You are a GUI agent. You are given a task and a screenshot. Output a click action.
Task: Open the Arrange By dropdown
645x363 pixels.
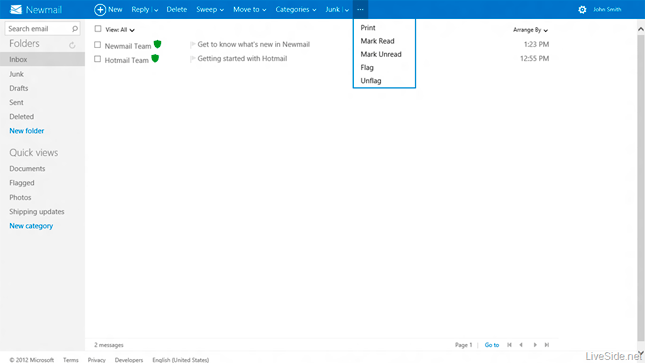[530, 30]
